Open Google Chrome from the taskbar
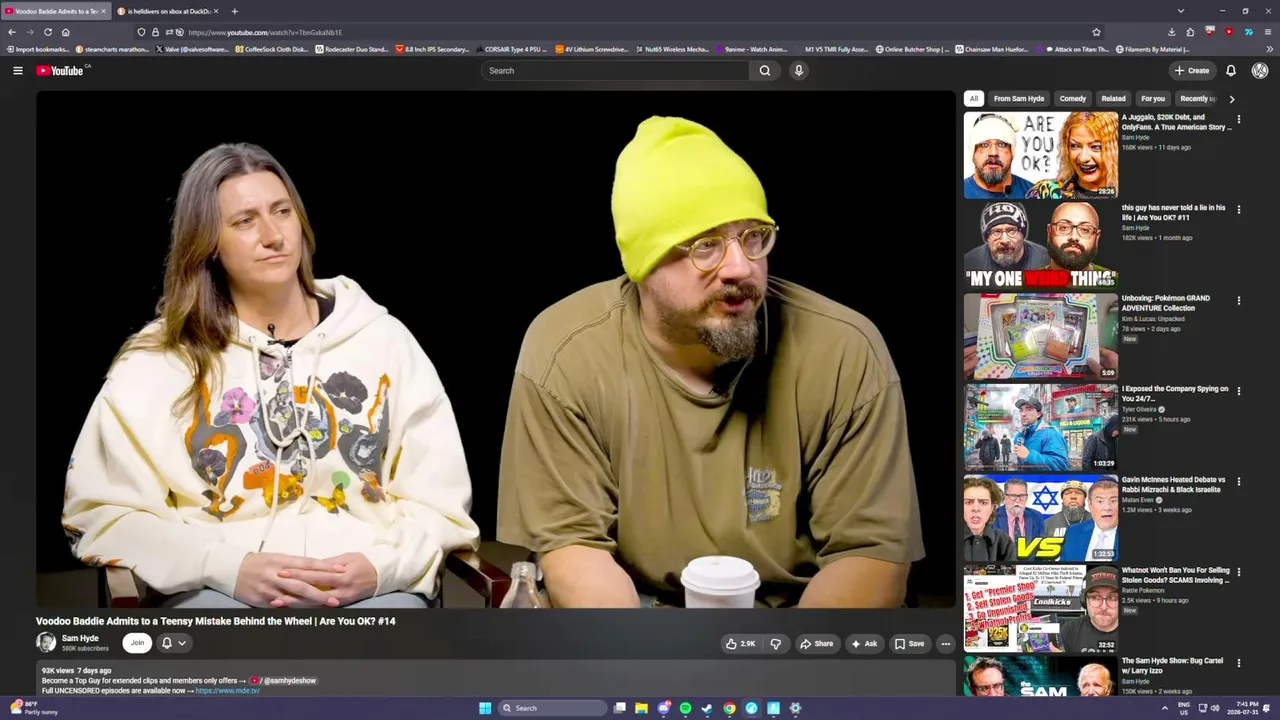 [x=729, y=708]
